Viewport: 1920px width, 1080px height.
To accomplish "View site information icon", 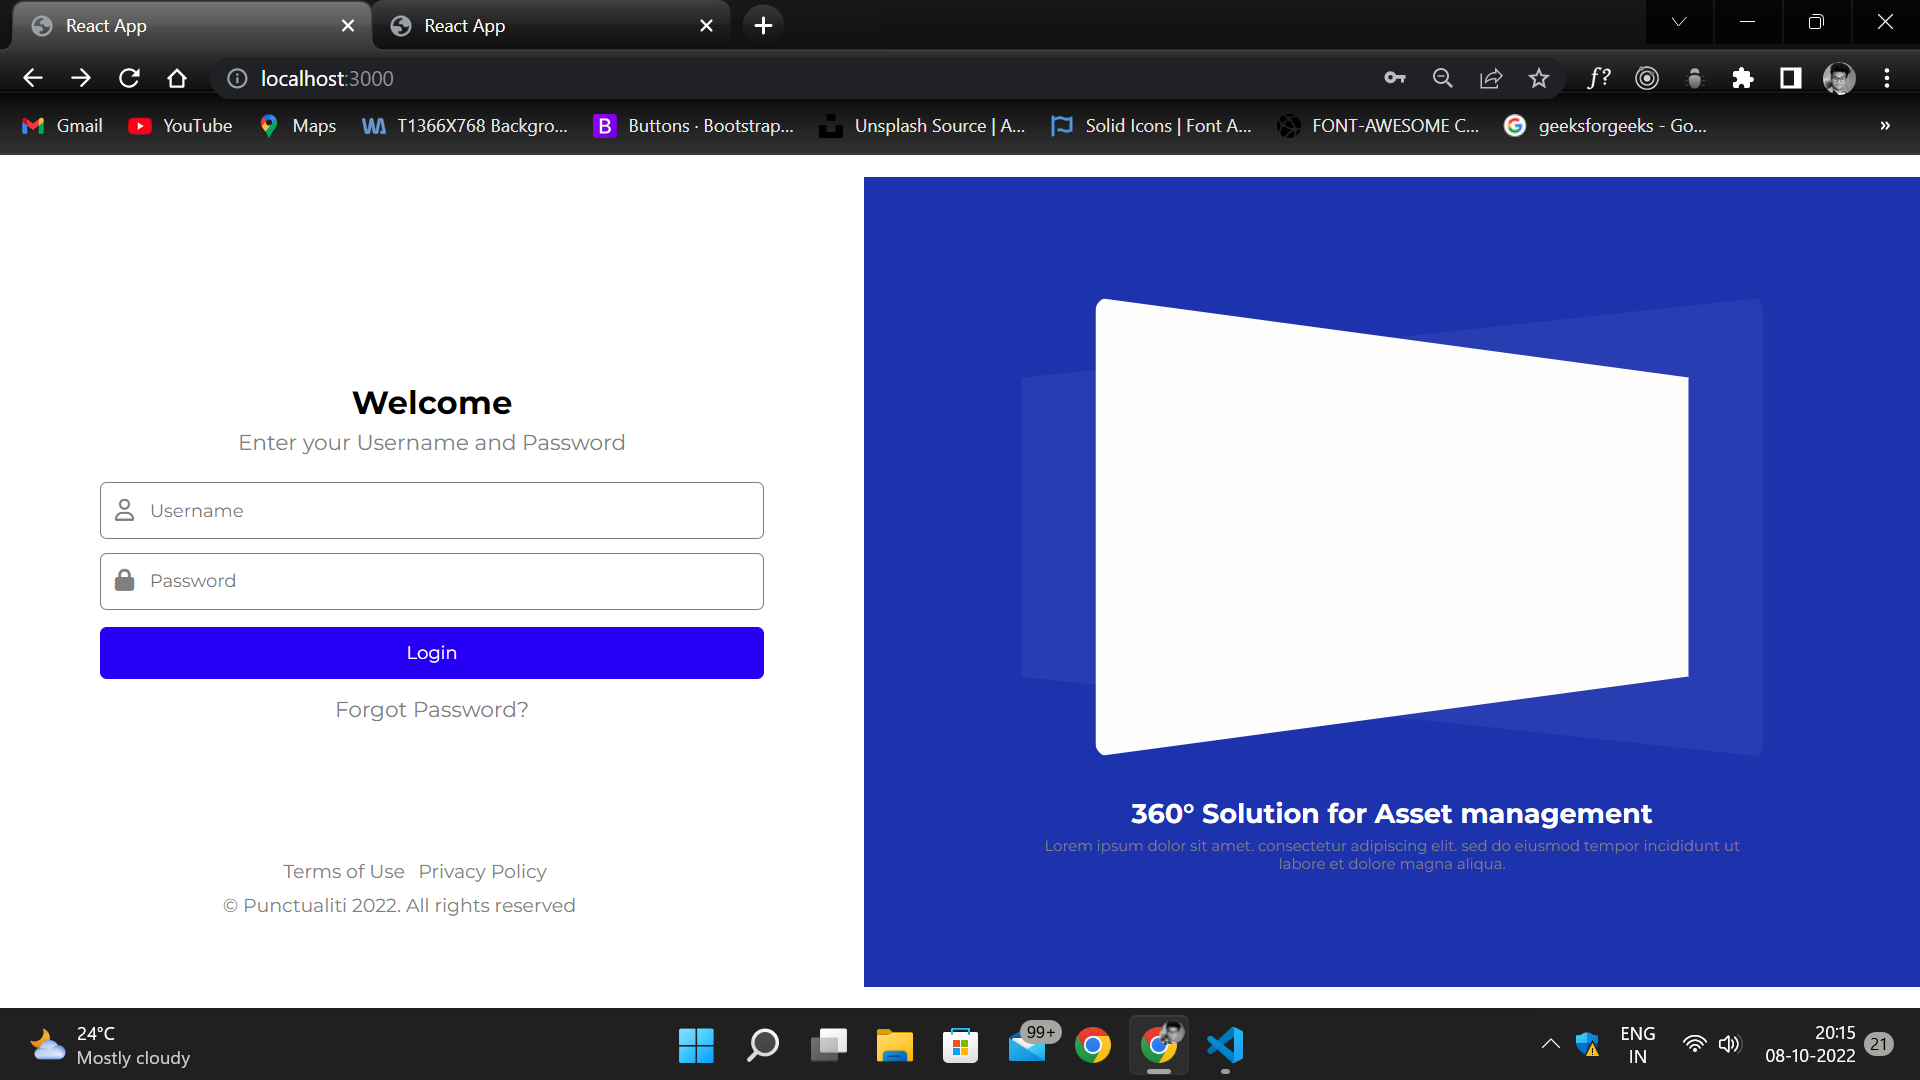I will click(x=237, y=78).
